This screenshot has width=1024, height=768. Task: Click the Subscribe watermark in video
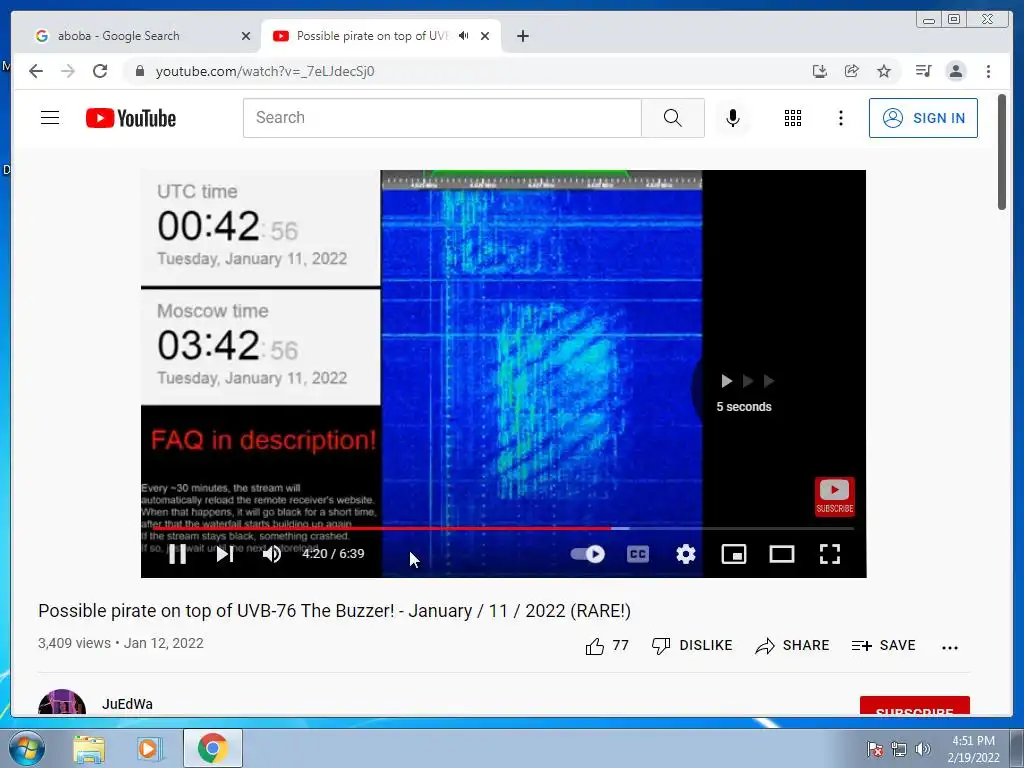click(835, 497)
